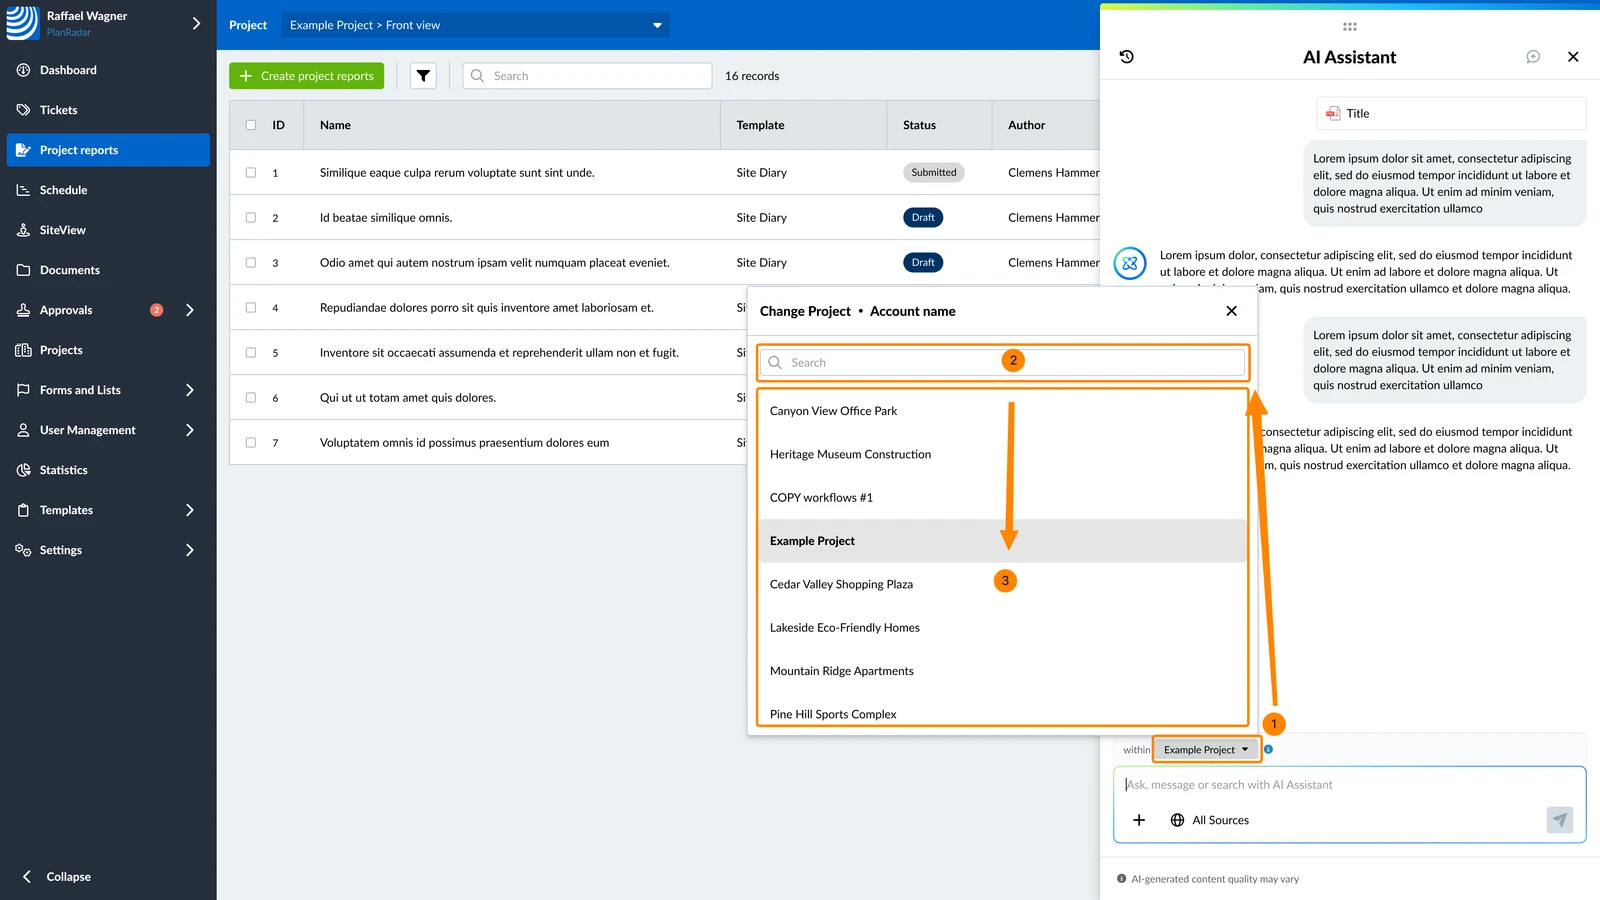Expand the Templates chevron

[190, 510]
